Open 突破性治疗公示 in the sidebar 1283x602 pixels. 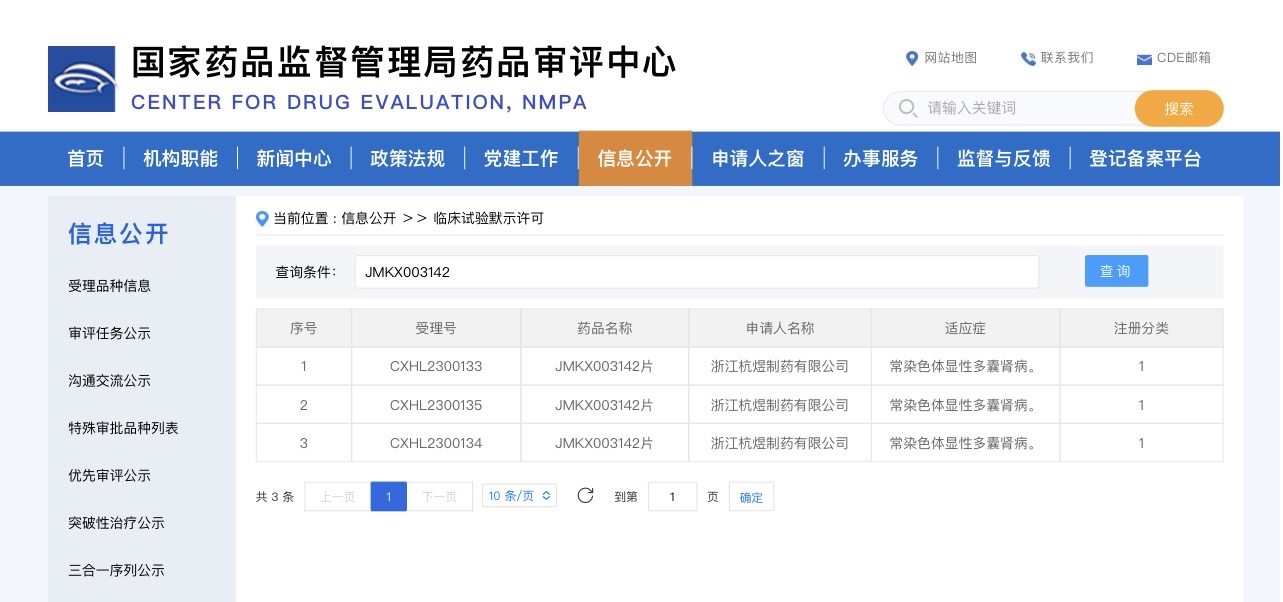coord(116,523)
